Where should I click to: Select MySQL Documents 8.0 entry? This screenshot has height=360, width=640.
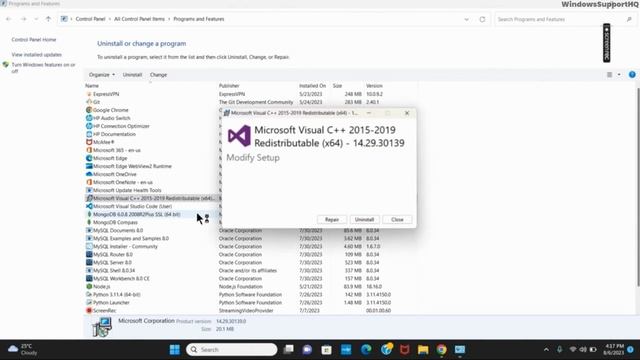coord(118,230)
